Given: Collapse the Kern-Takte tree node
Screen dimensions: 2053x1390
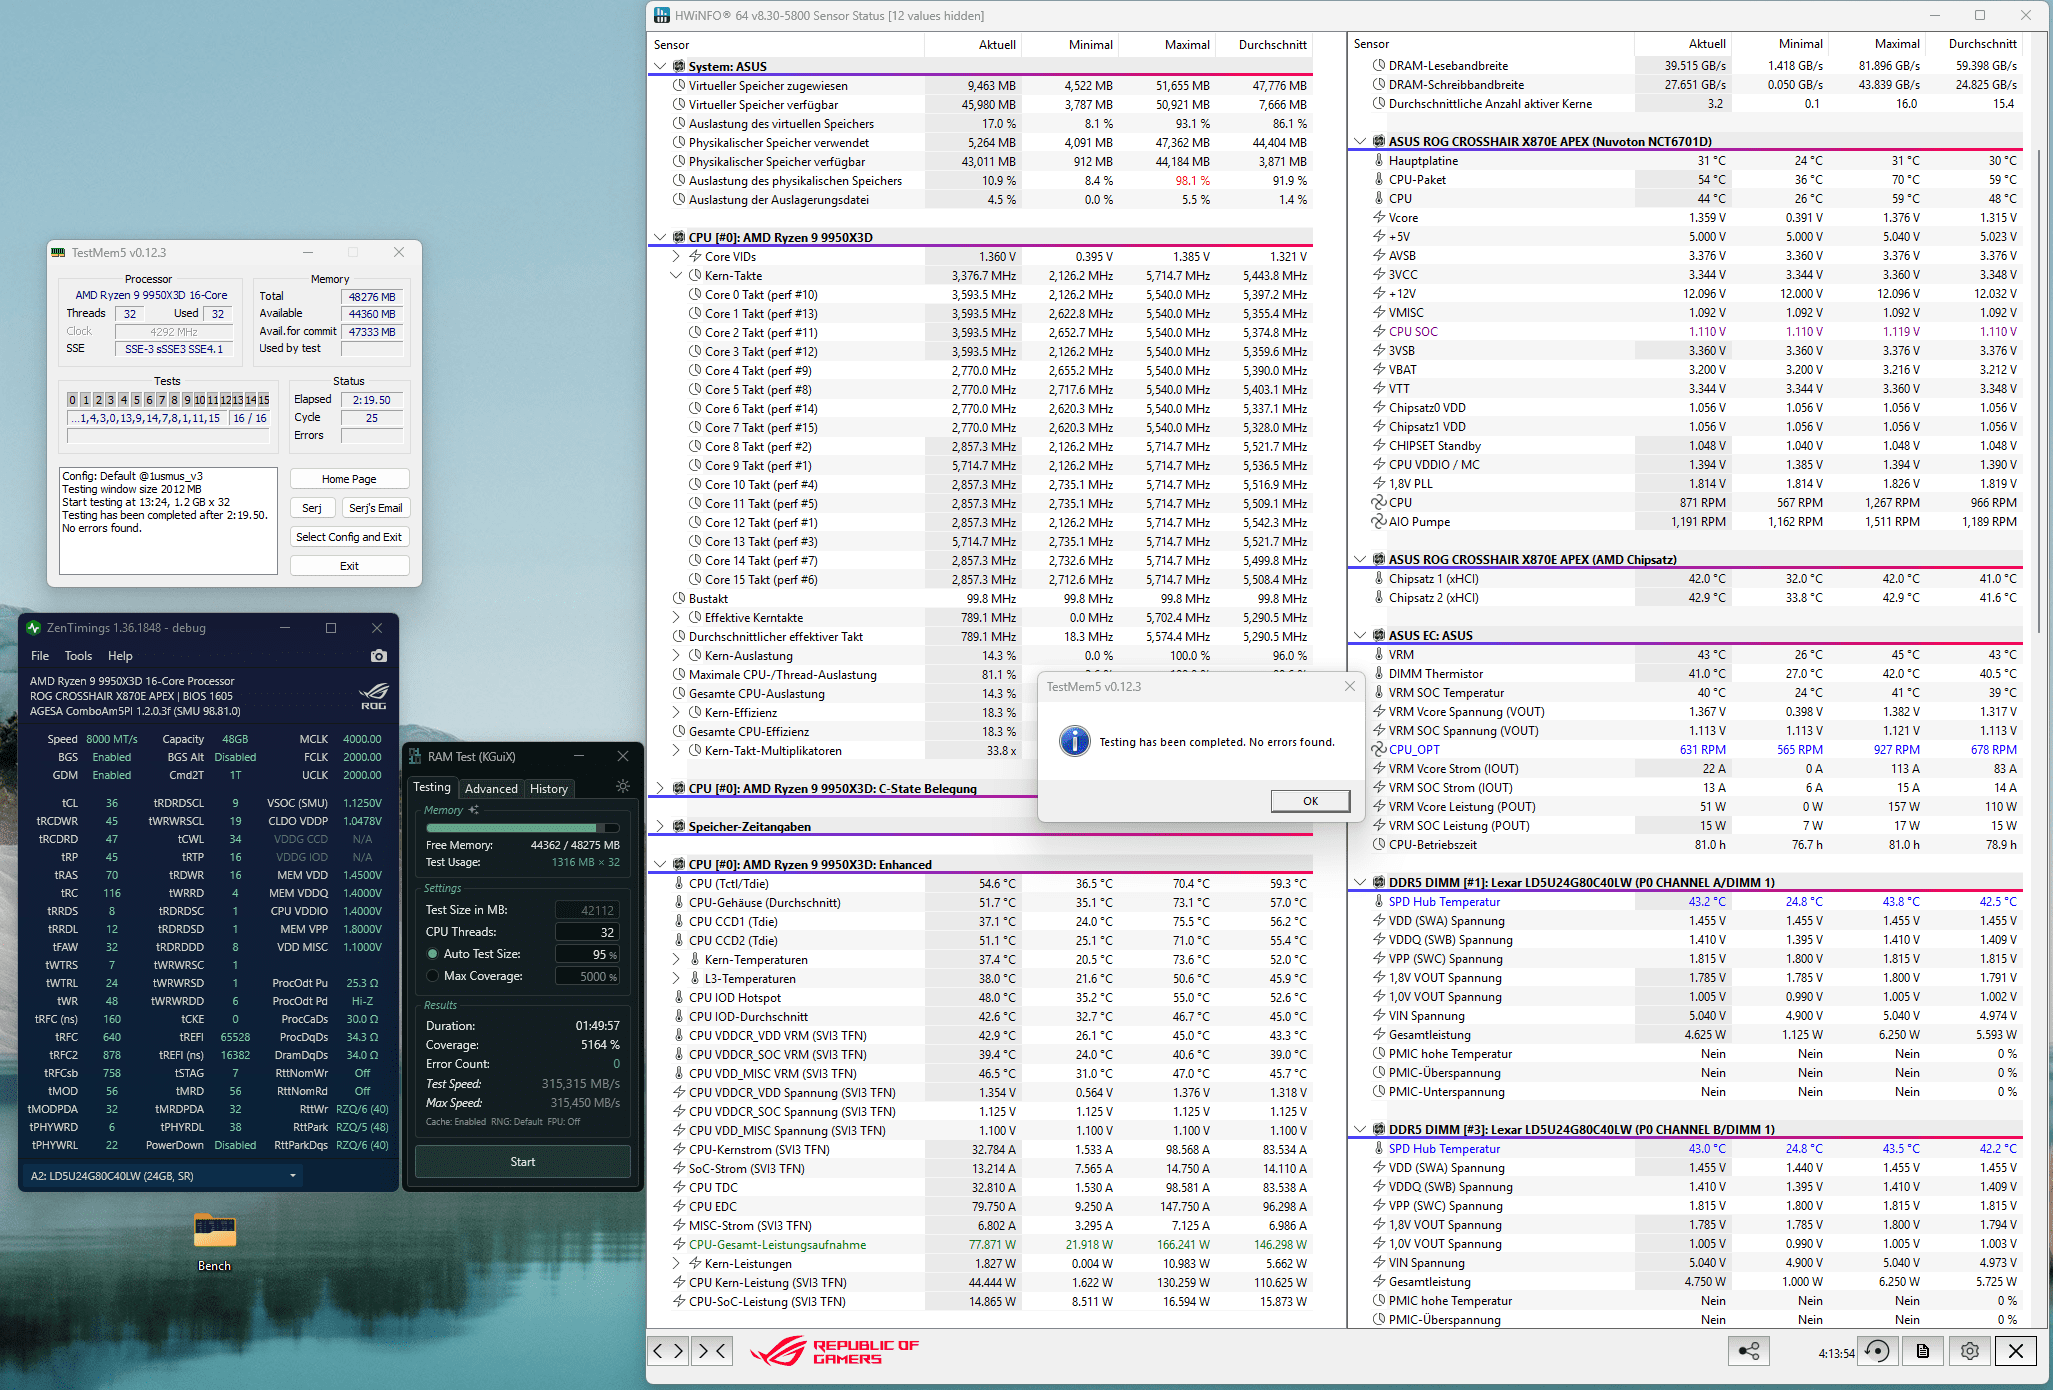Looking at the screenshot, I should [x=676, y=276].
